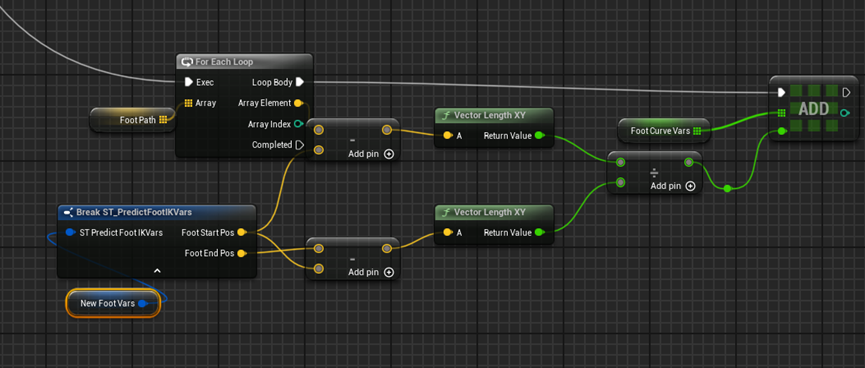Click the Foot Start Pos output pin
865x368 pixels.
tap(241, 233)
